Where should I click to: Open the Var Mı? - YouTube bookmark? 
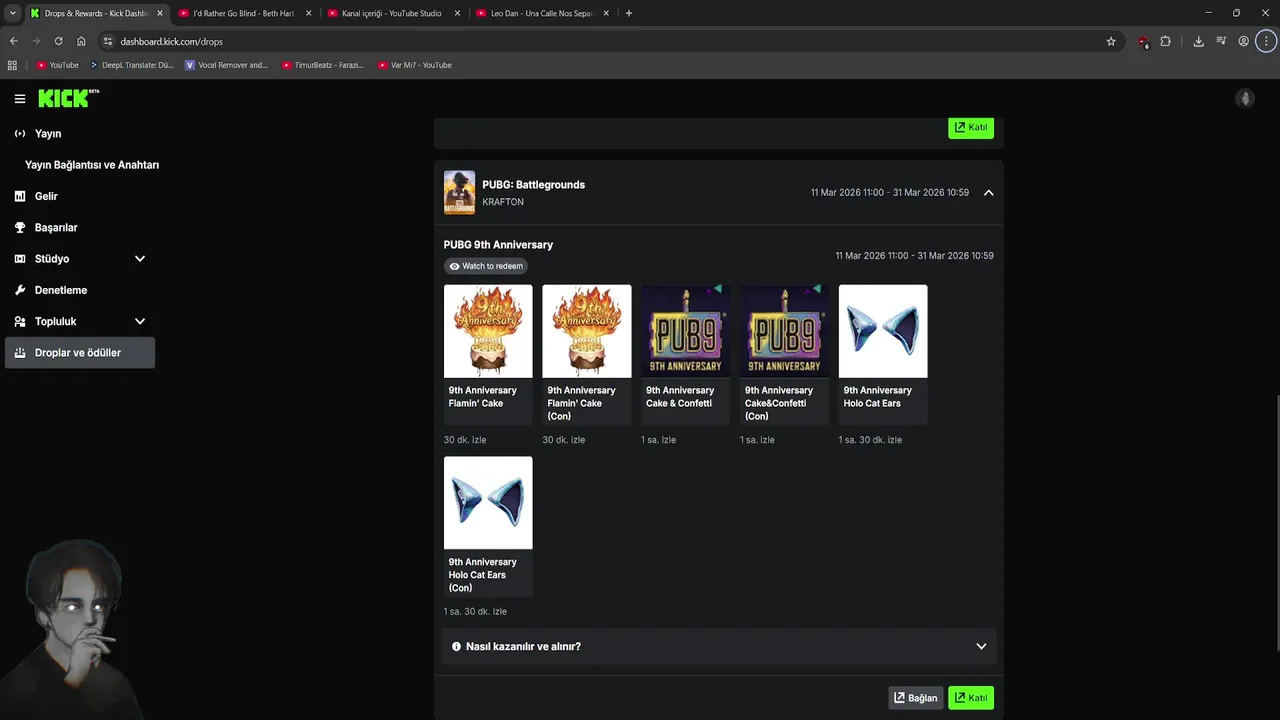pos(415,65)
